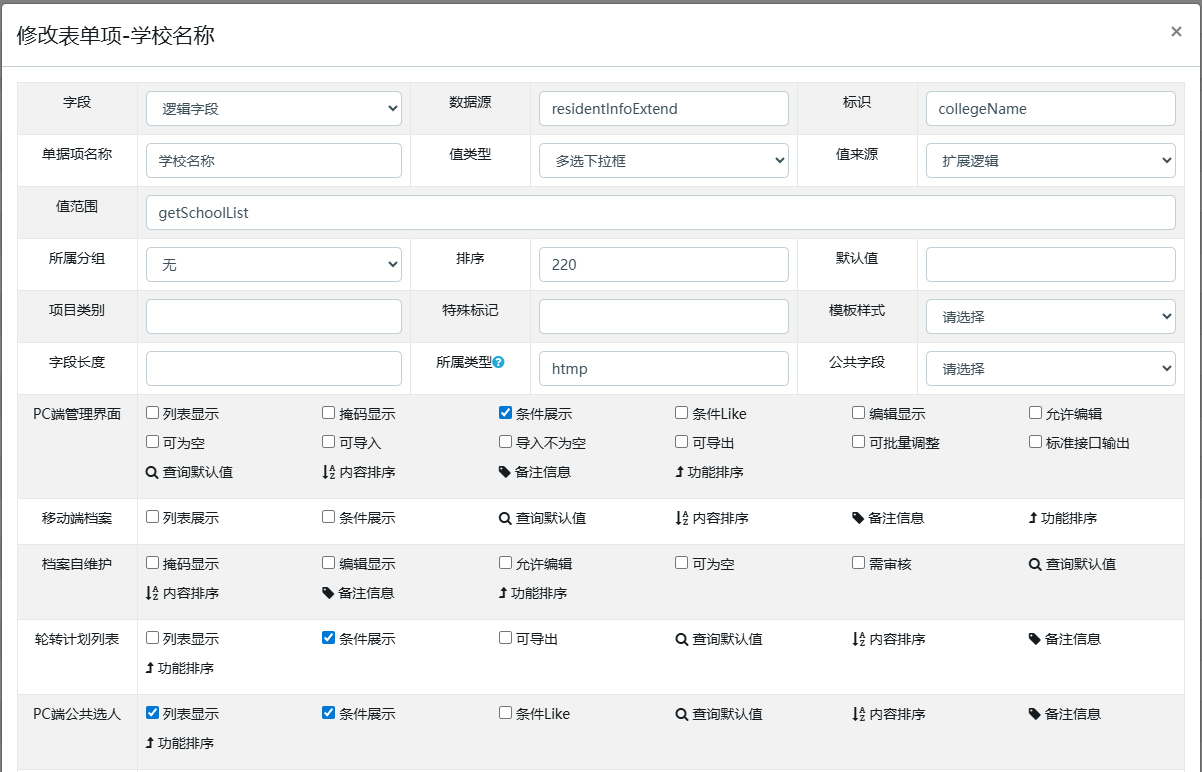Open 查询默认值 in 档案自维护 row
1202x772 pixels.
pos(1072,564)
